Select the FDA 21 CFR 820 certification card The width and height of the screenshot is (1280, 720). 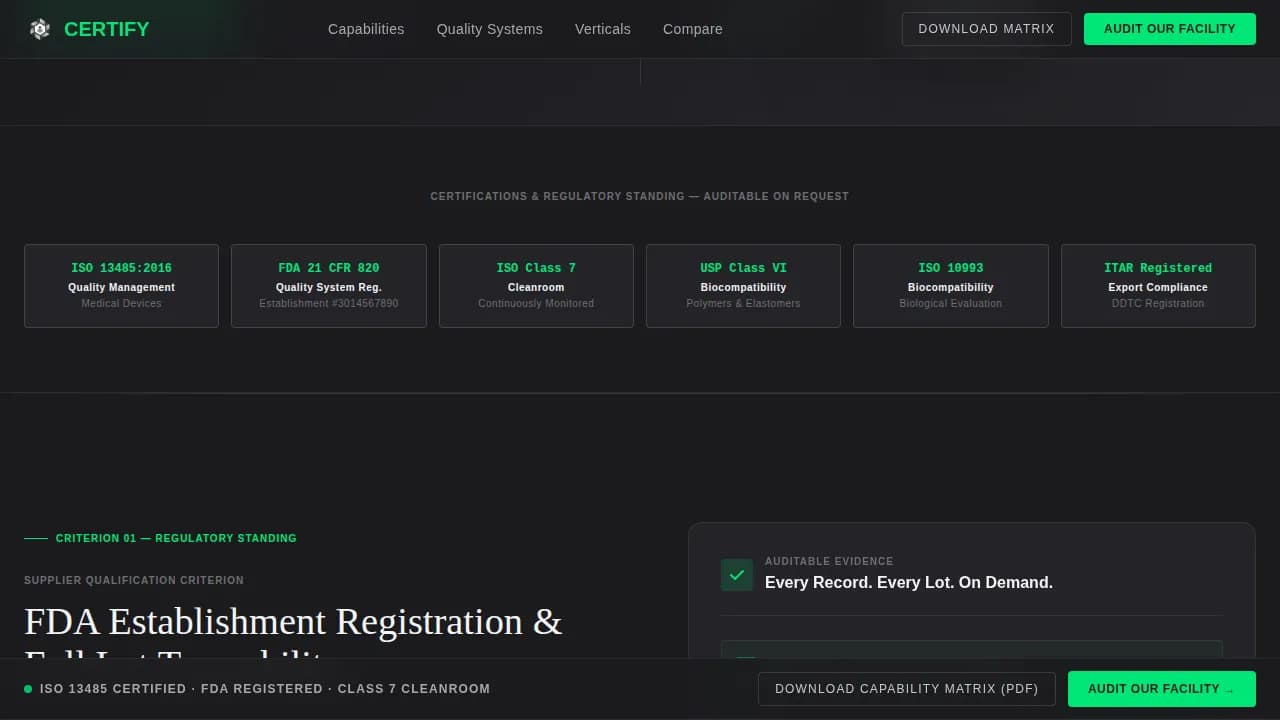click(328, 285)
